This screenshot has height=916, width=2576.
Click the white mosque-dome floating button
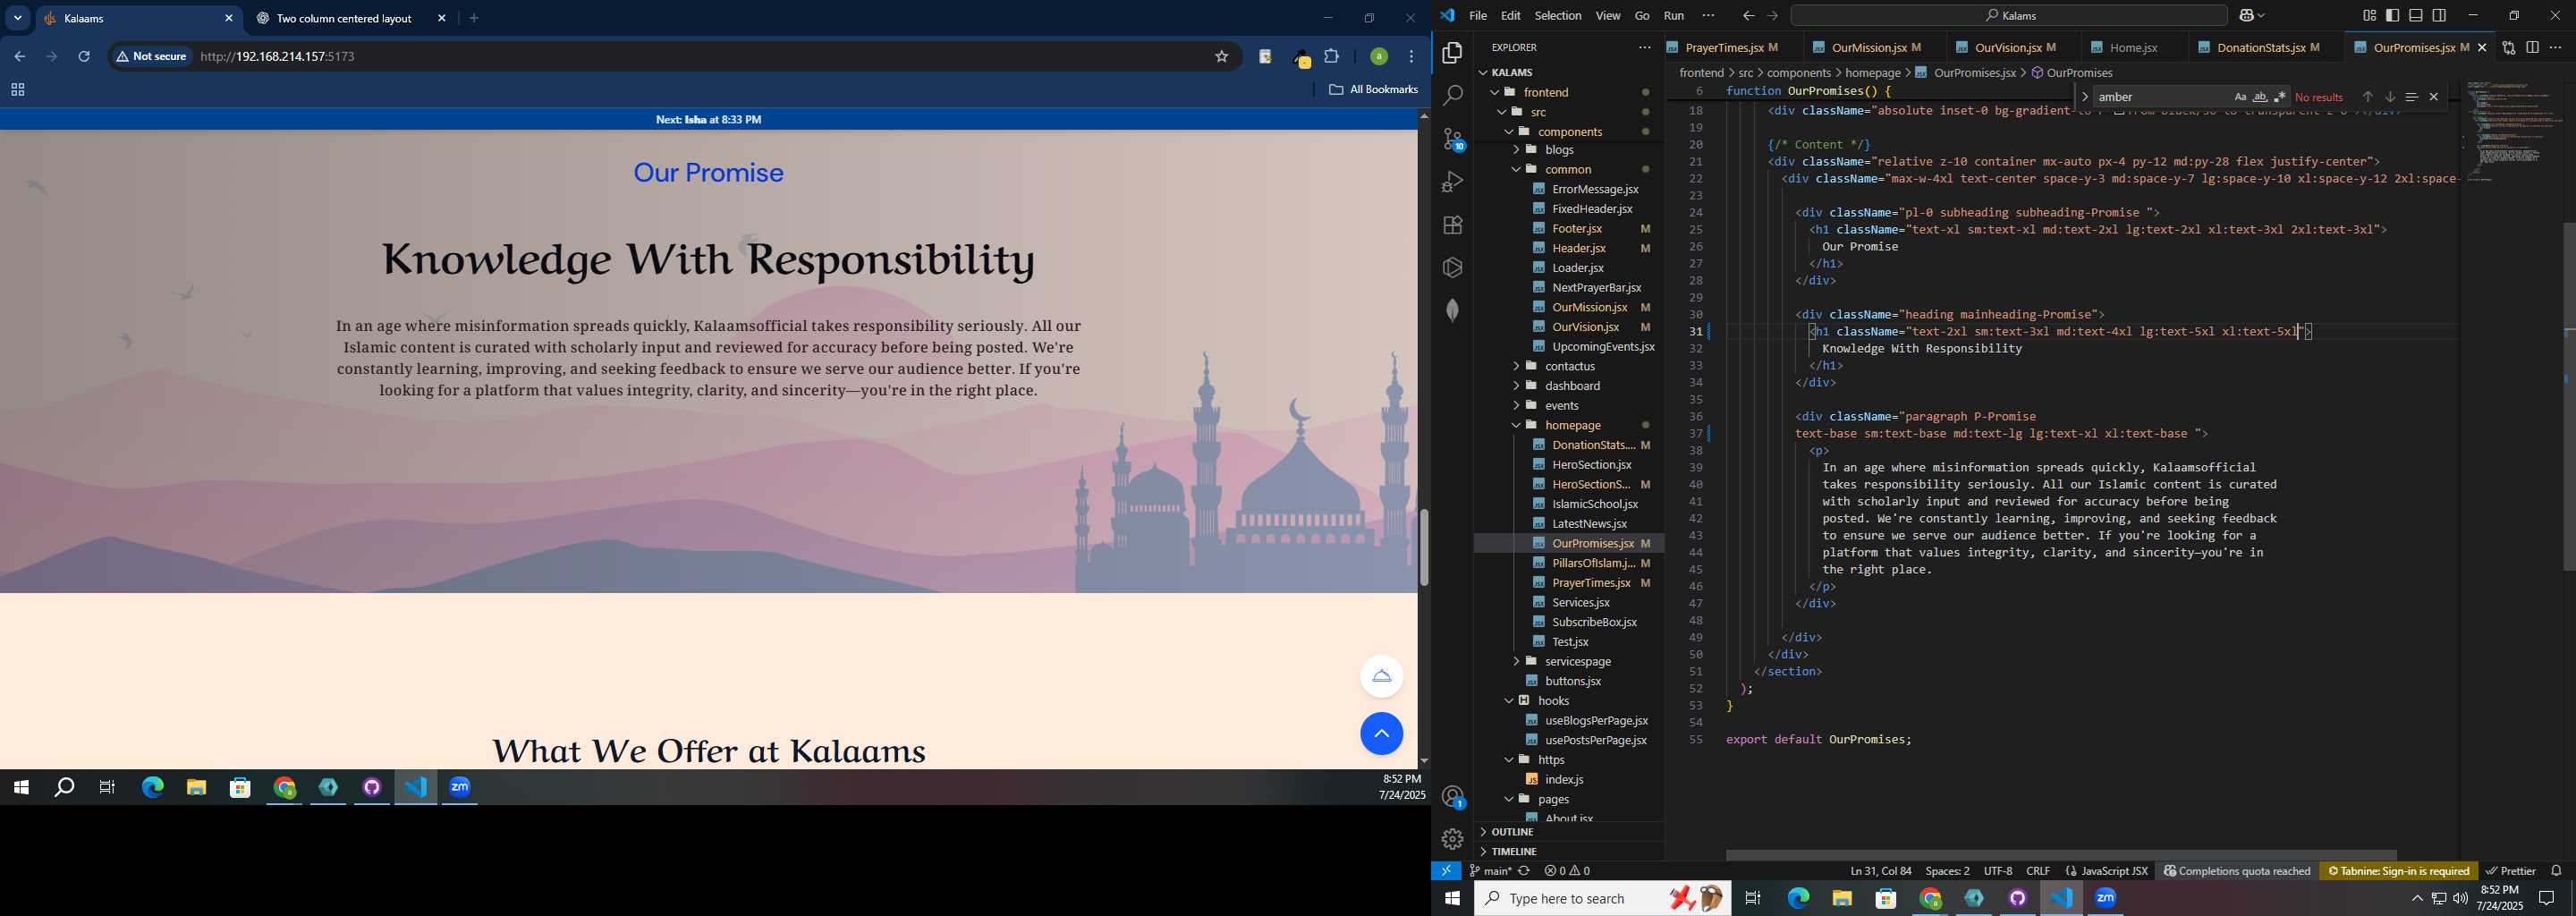1381,677
